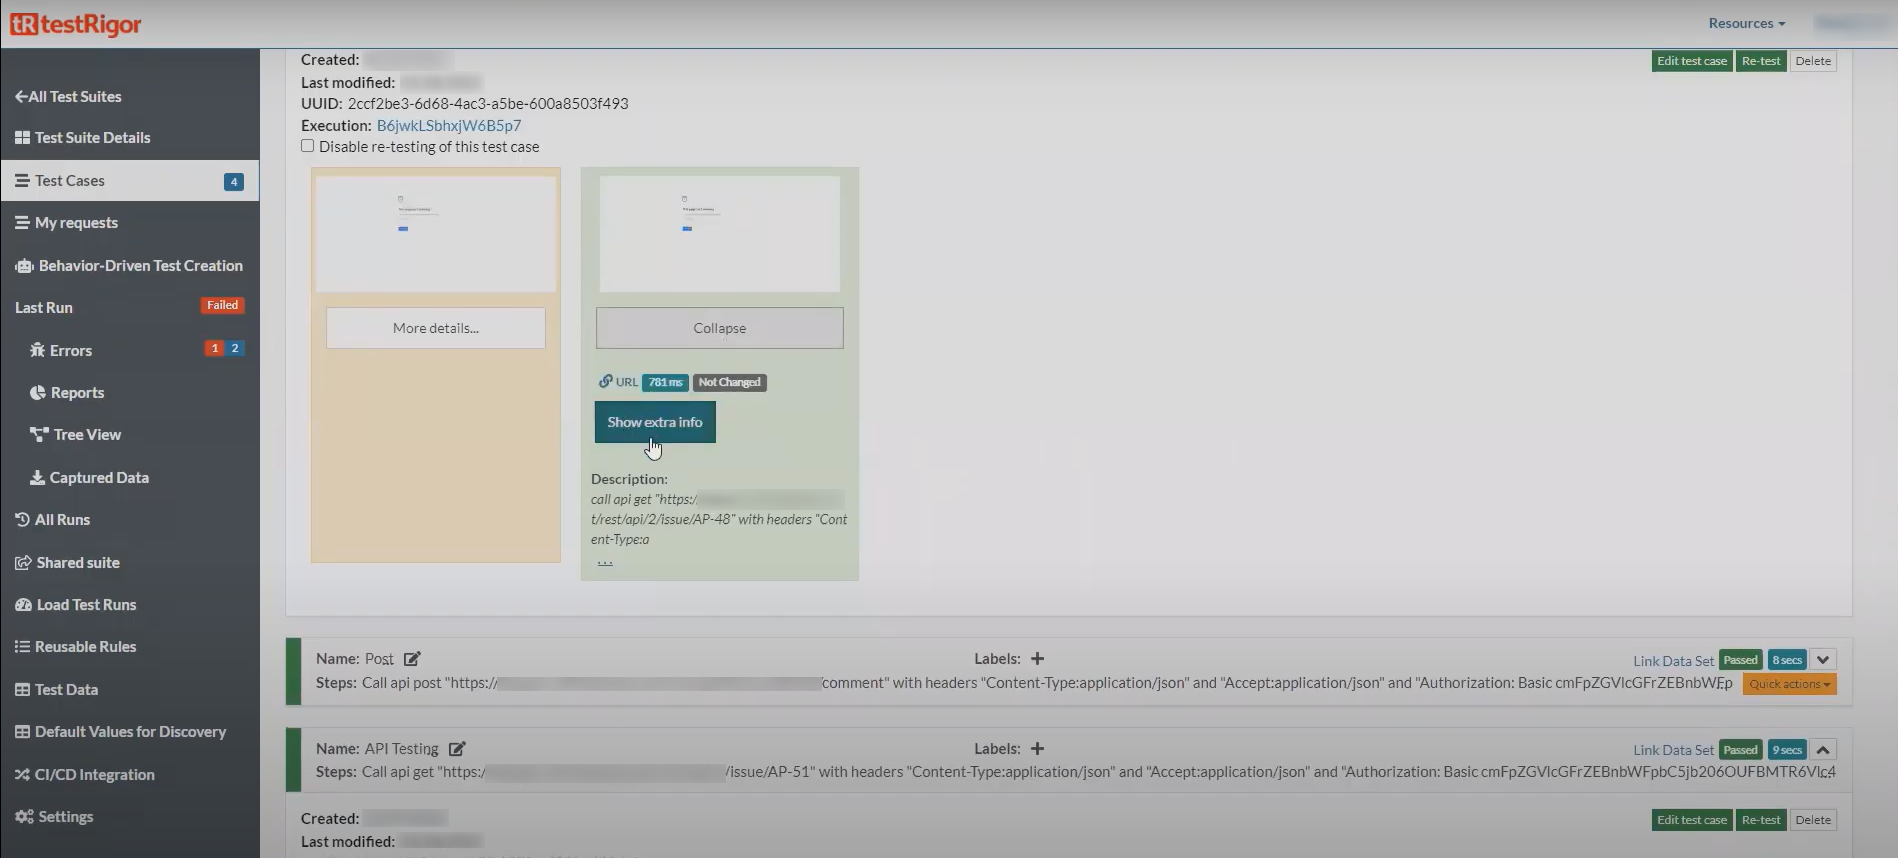Screen dimensions: 1898x858
Task: Click the URL link icon in step details
Action: (x=606, y=382)
